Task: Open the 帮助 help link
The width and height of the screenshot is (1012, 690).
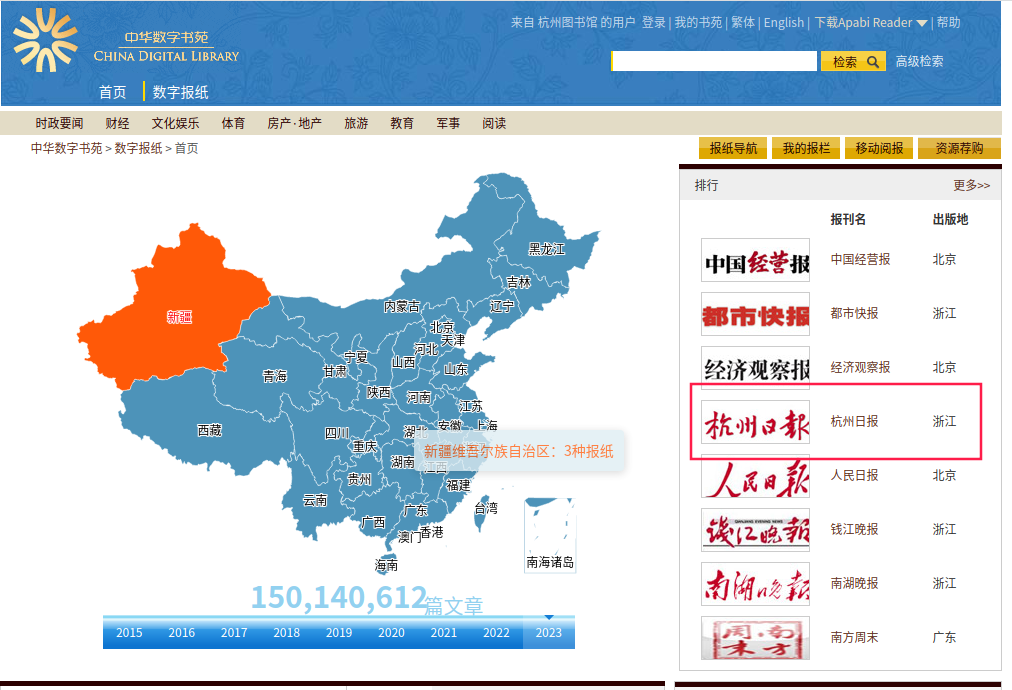Action: tap(948, 23)
